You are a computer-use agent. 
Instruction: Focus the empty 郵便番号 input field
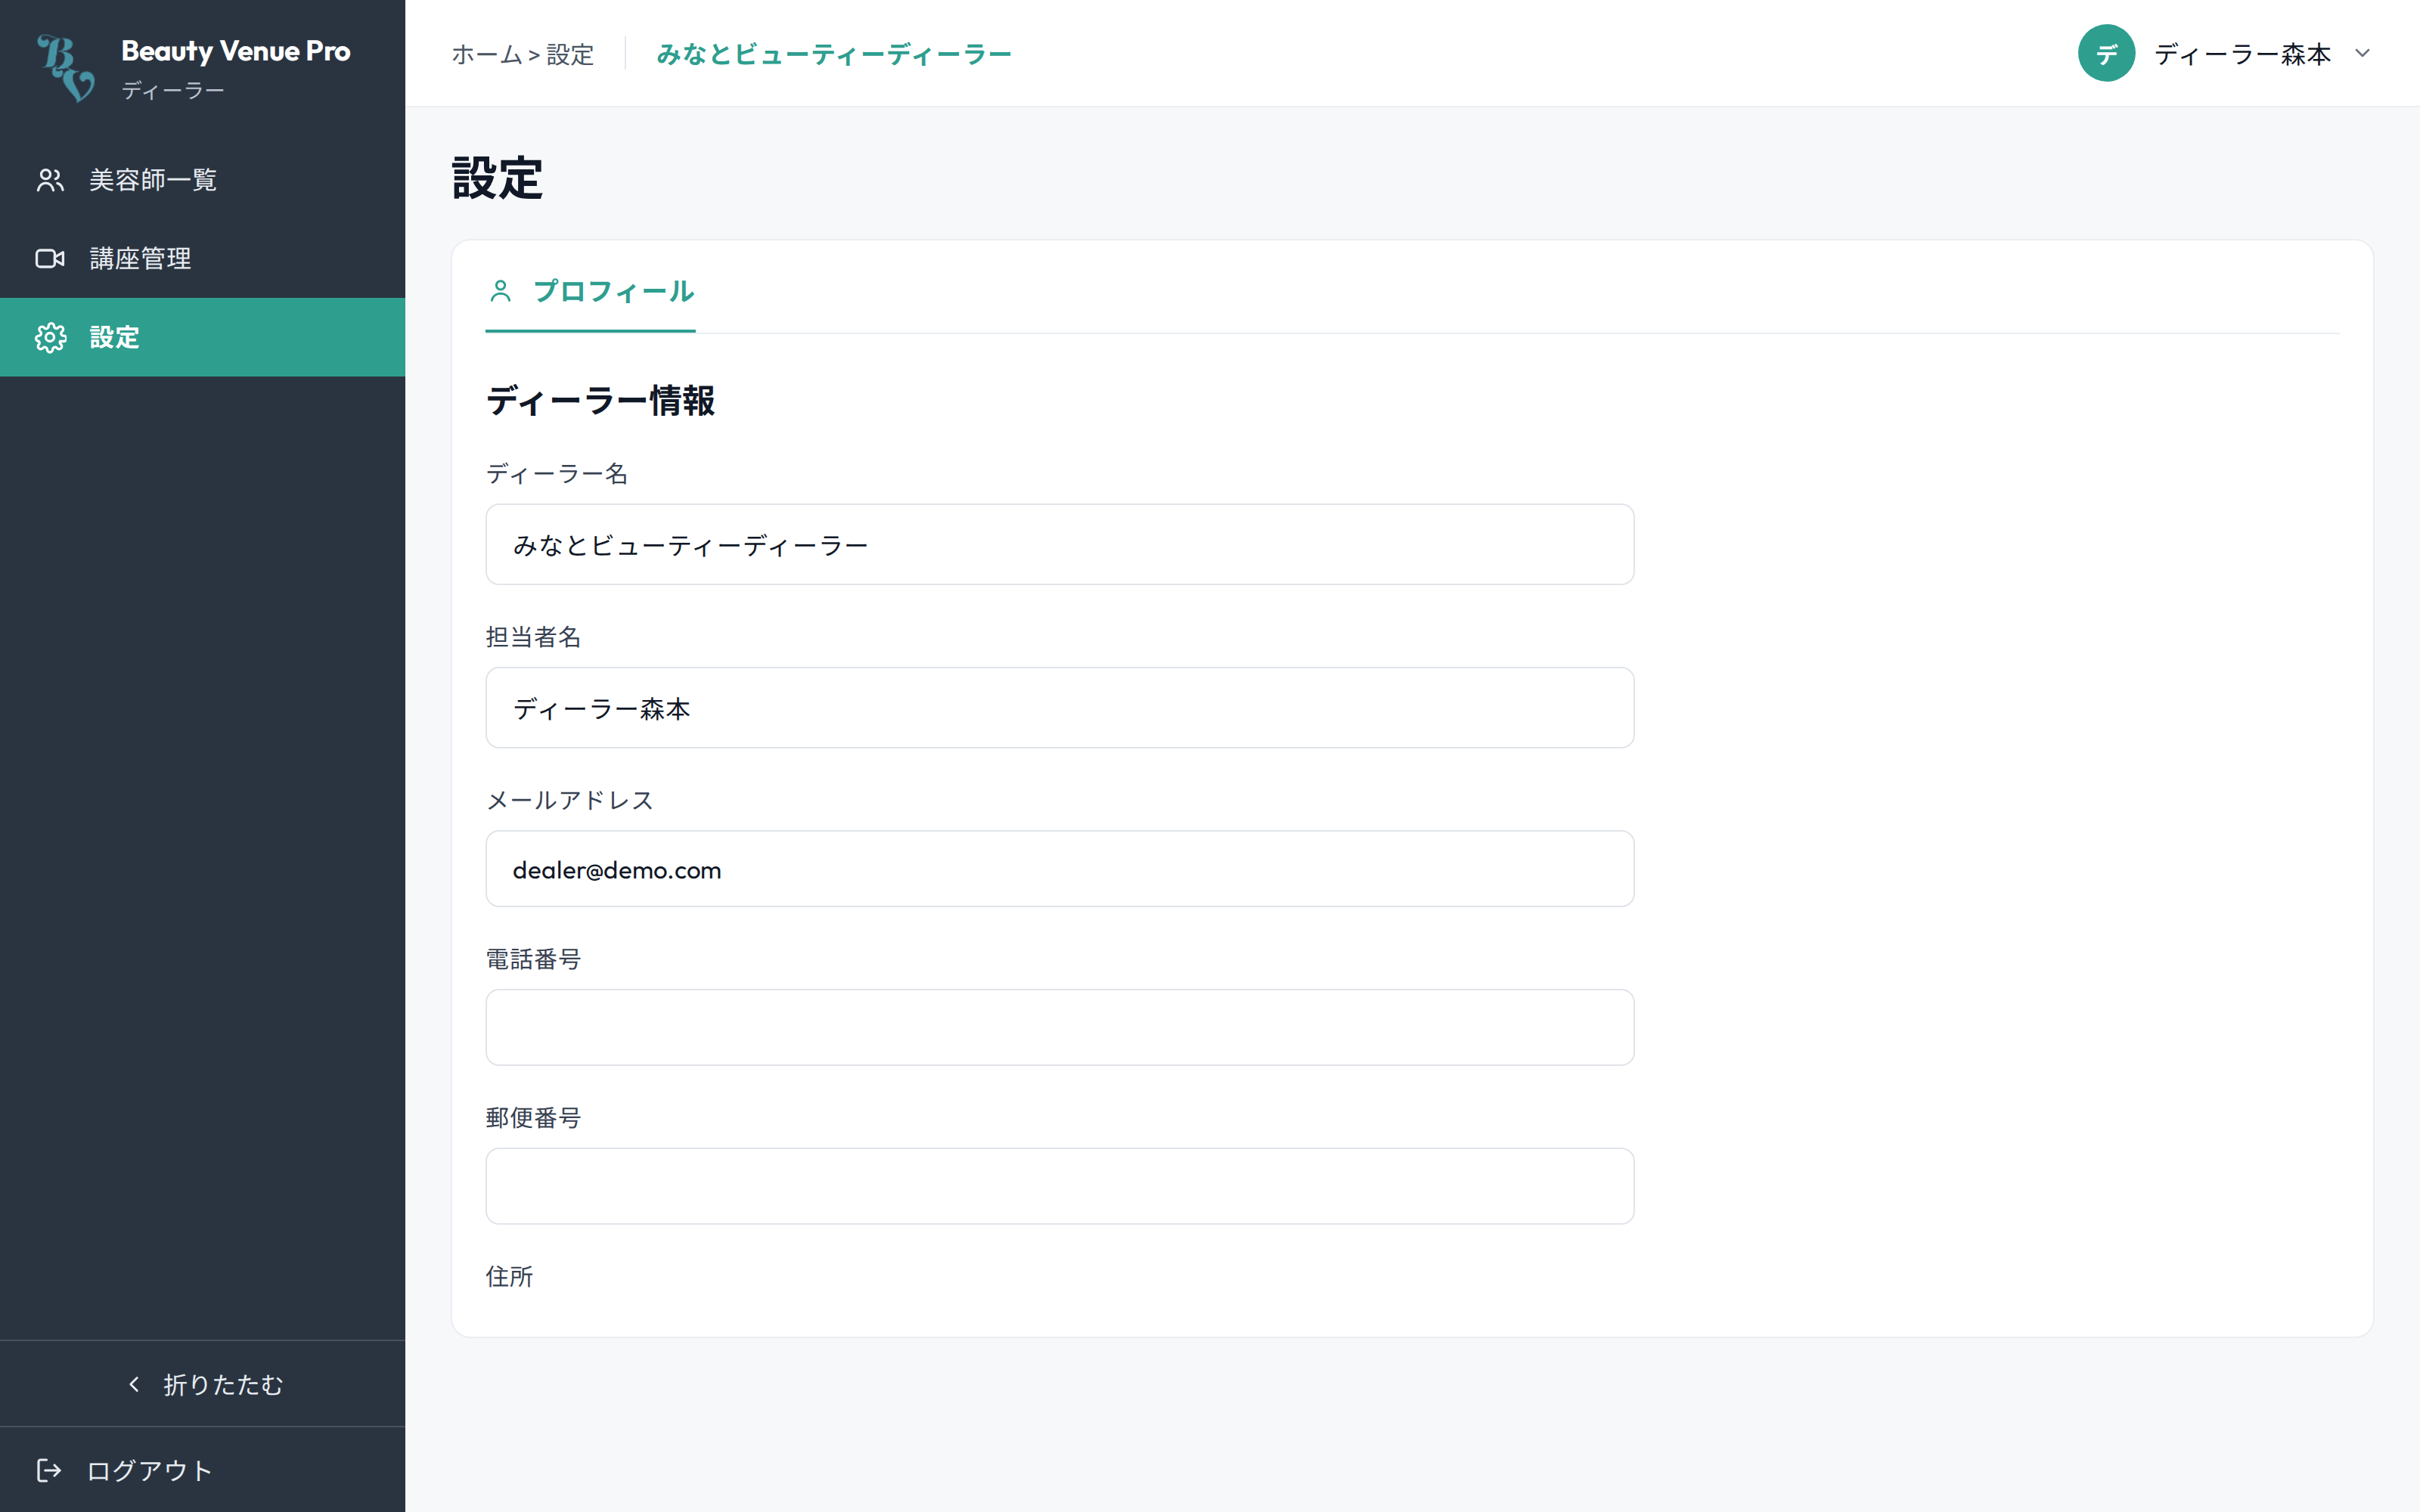(x=1060, y=1187)
